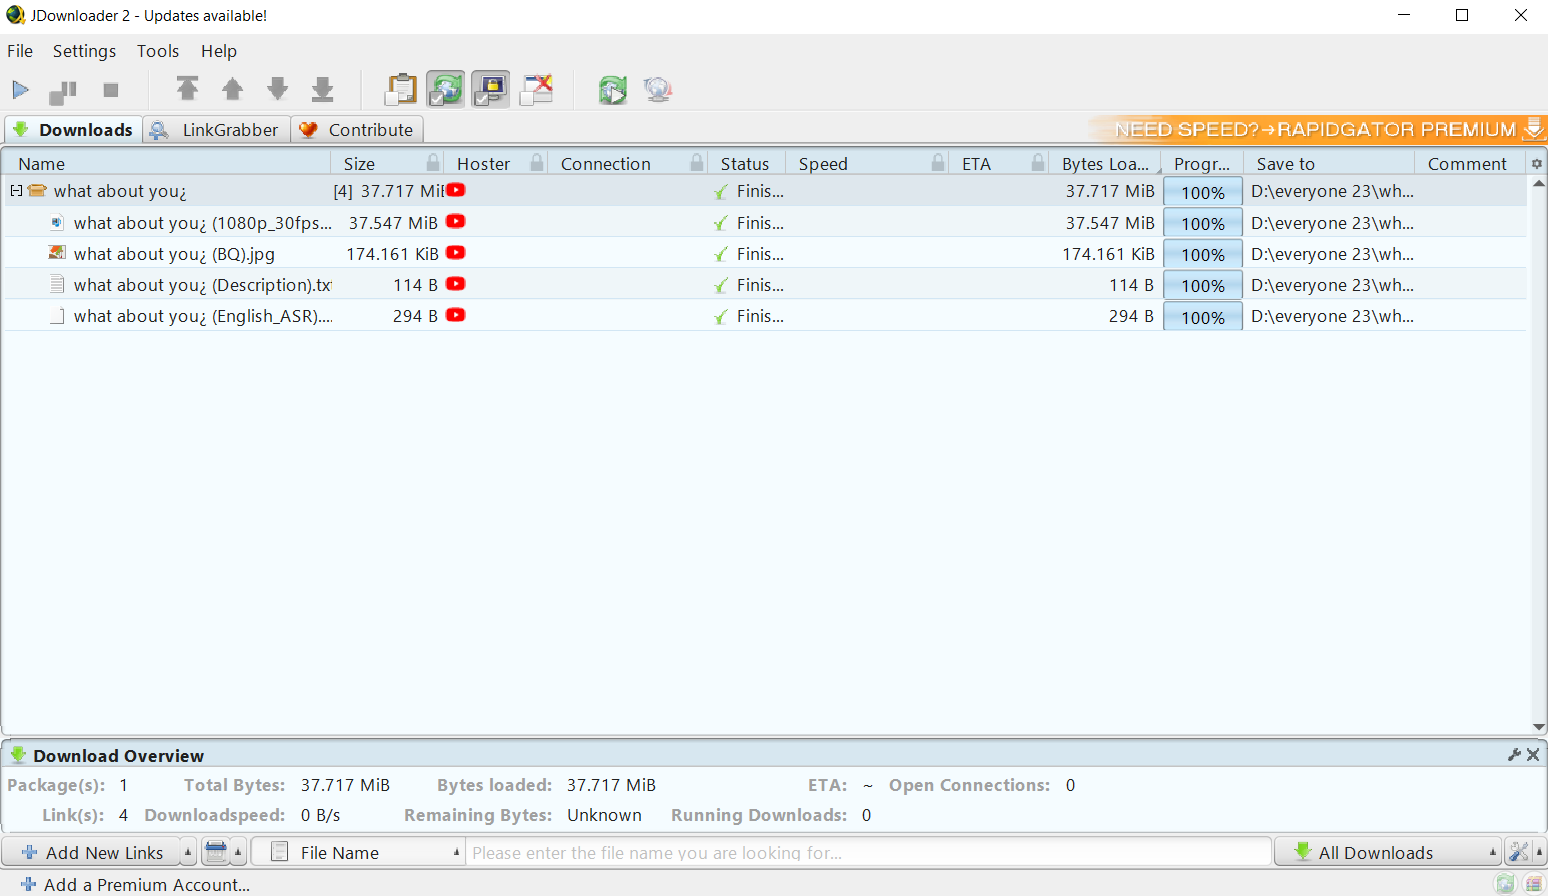1548x896 pixels.
Task: Toggle lock on ETA column
Action: [x=1039, y=163]
